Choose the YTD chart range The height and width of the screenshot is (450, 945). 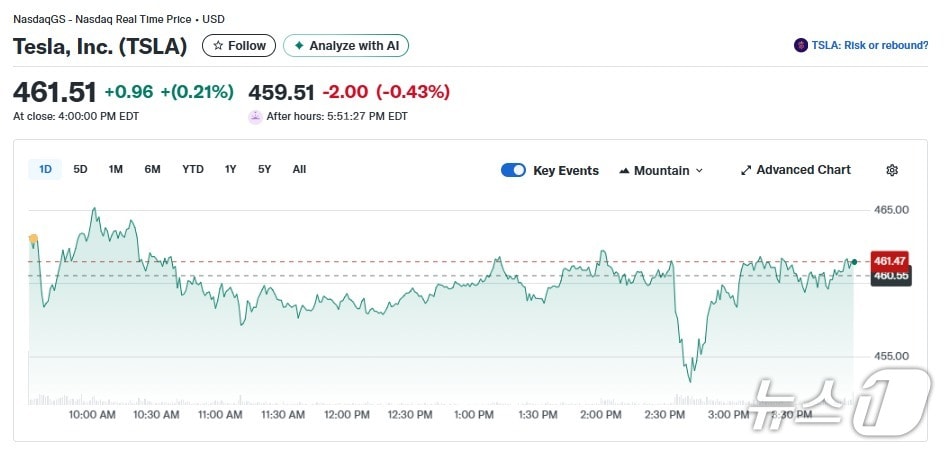point(193,169)
